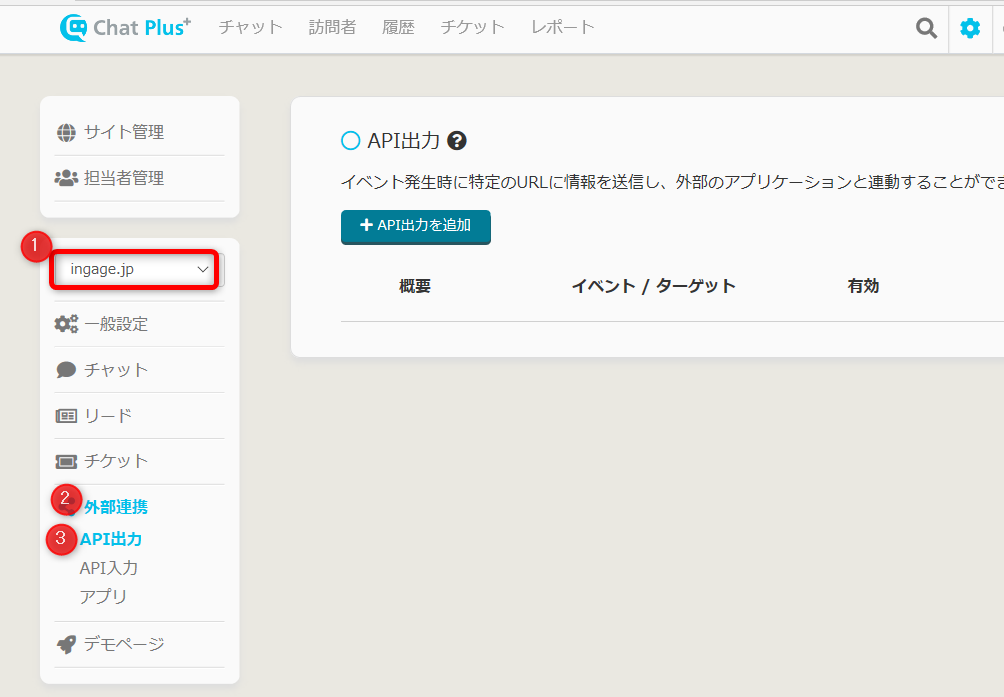Click the ticket icon in the sidebar
The height and width of the screenshot is (697, 1004).
tap(66, 461)
